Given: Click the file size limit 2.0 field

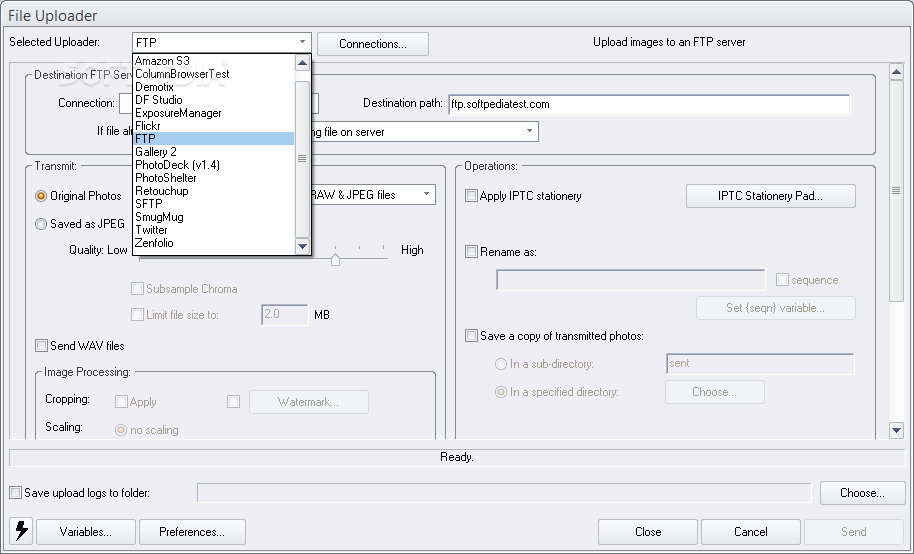Looking at the screenshot, I should pyautogui.click(x=284, y=314).
